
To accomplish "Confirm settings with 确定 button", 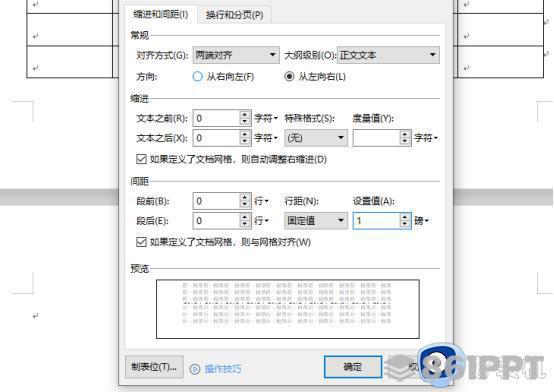I will [x=353, y=367].
